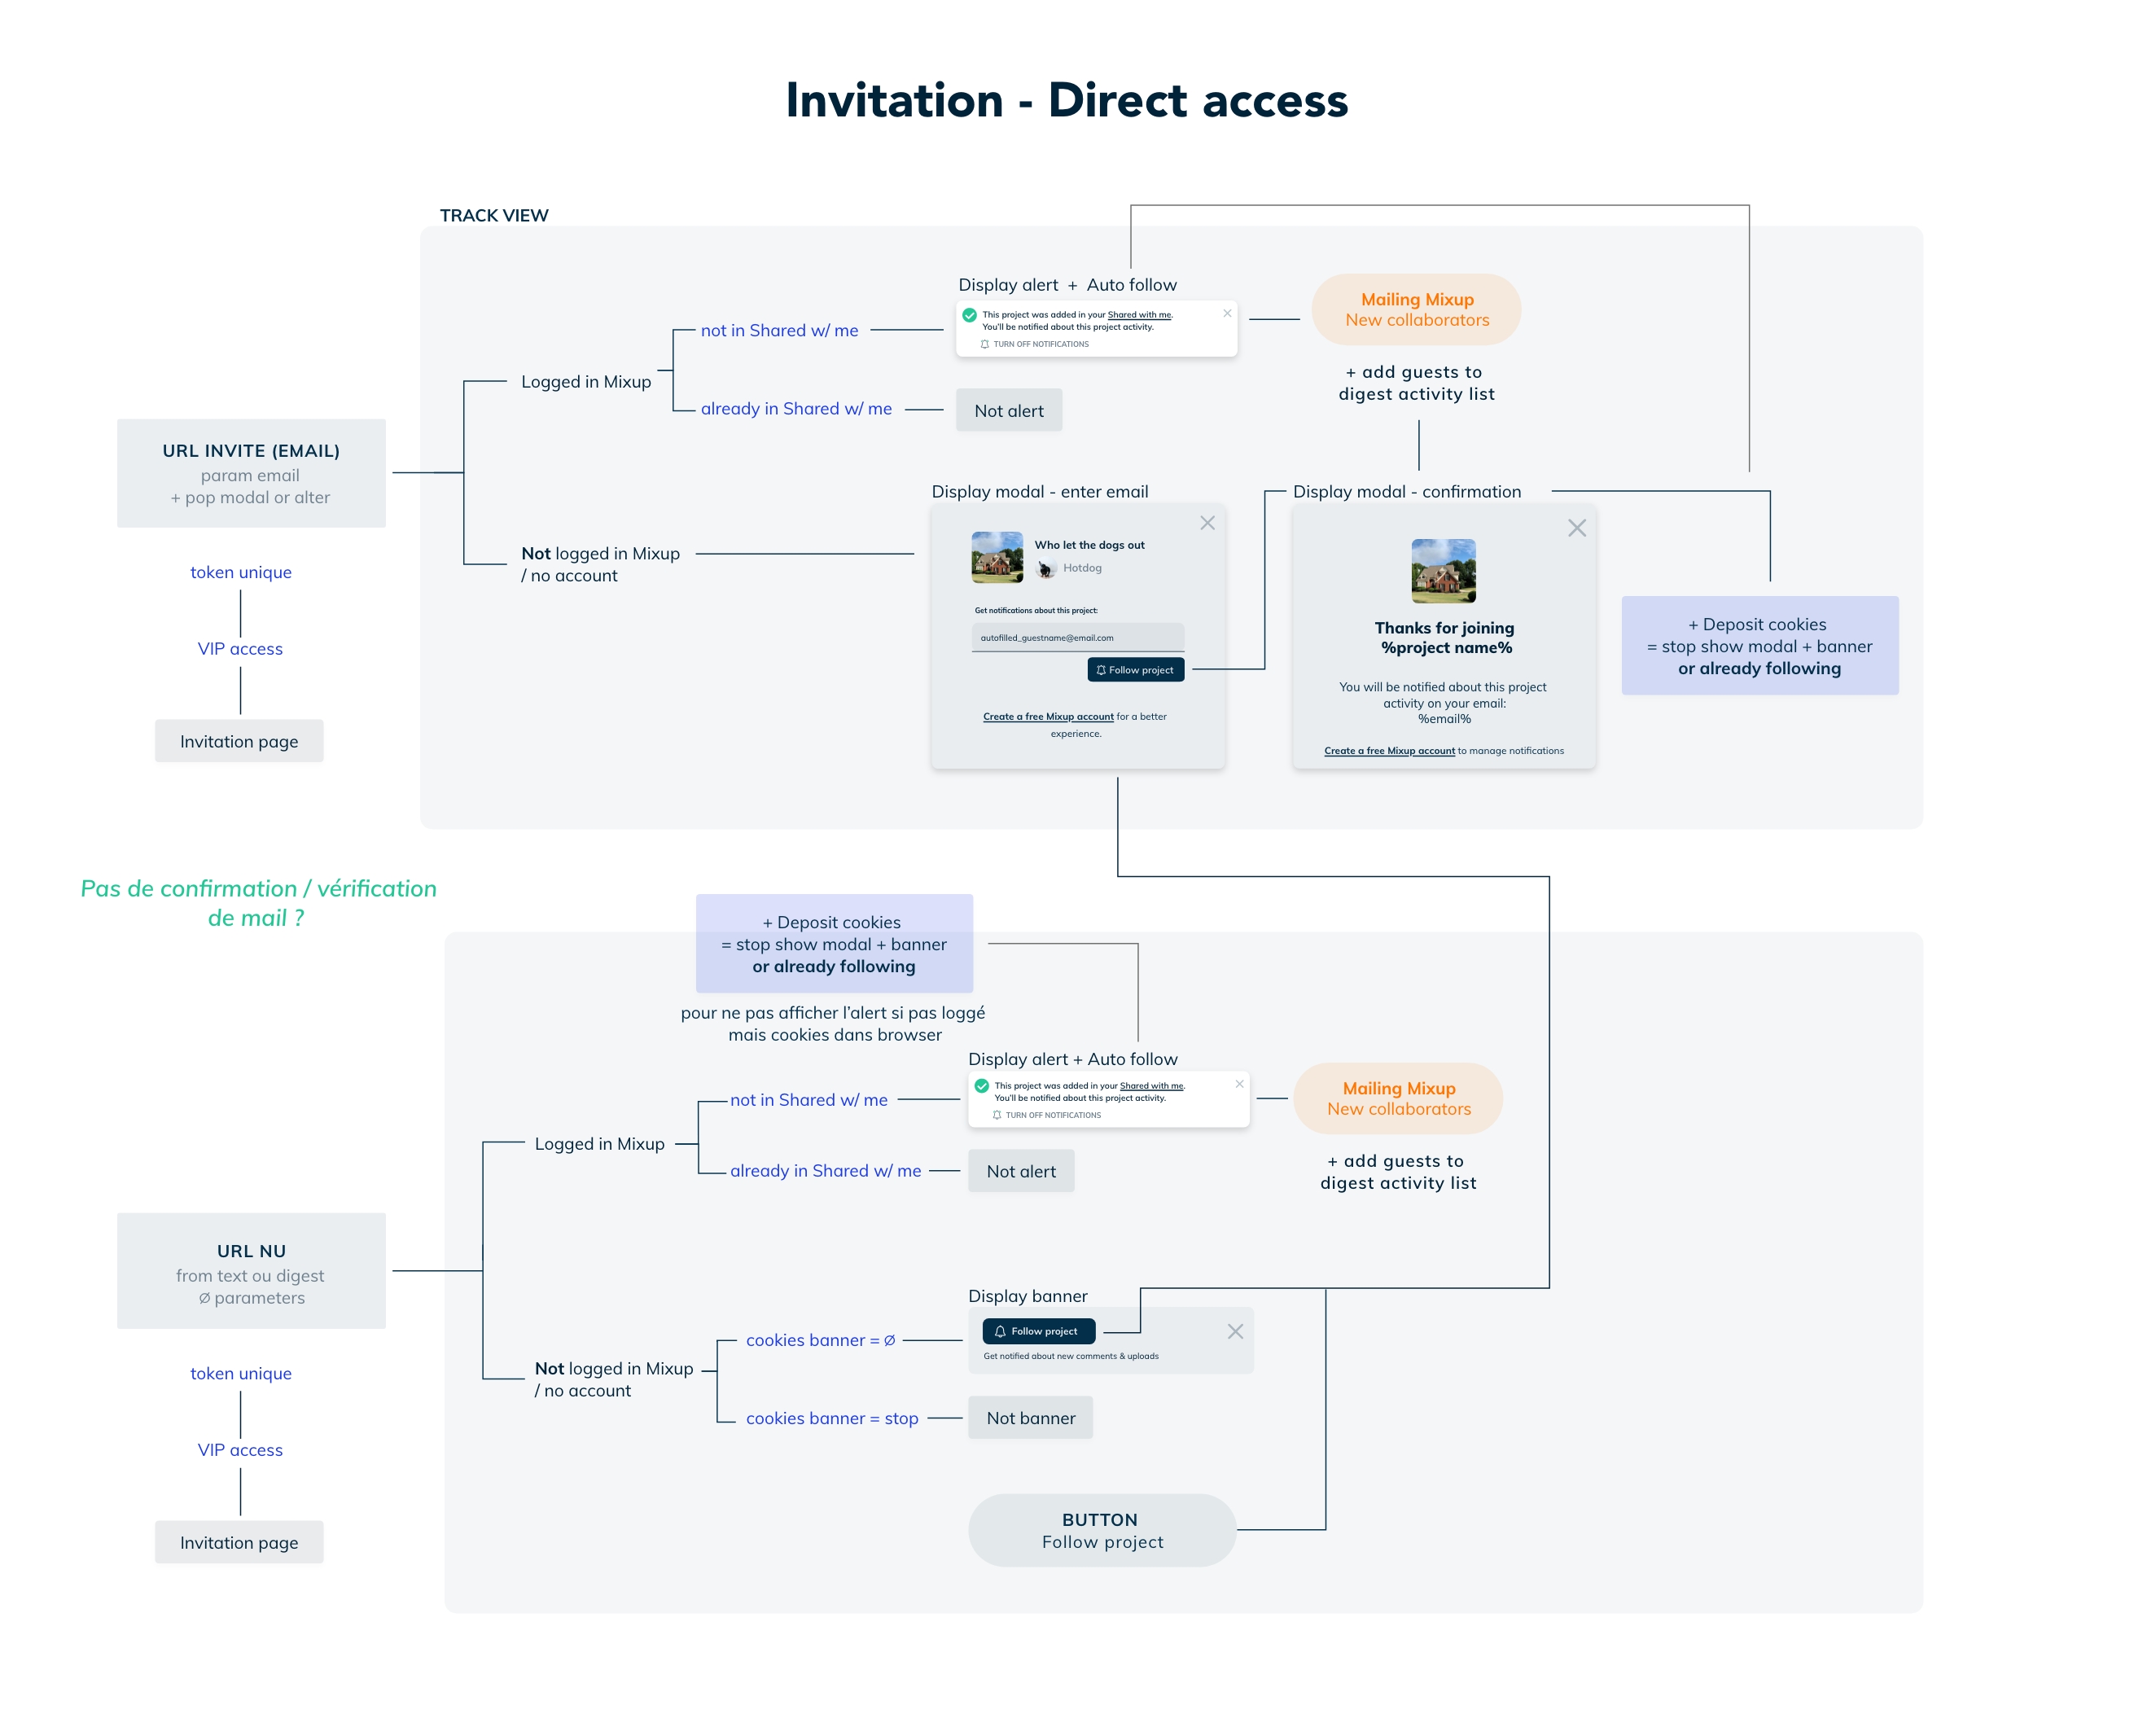
Task: Click 'Display modal - enter email' heading
Action: (1039, 491)
